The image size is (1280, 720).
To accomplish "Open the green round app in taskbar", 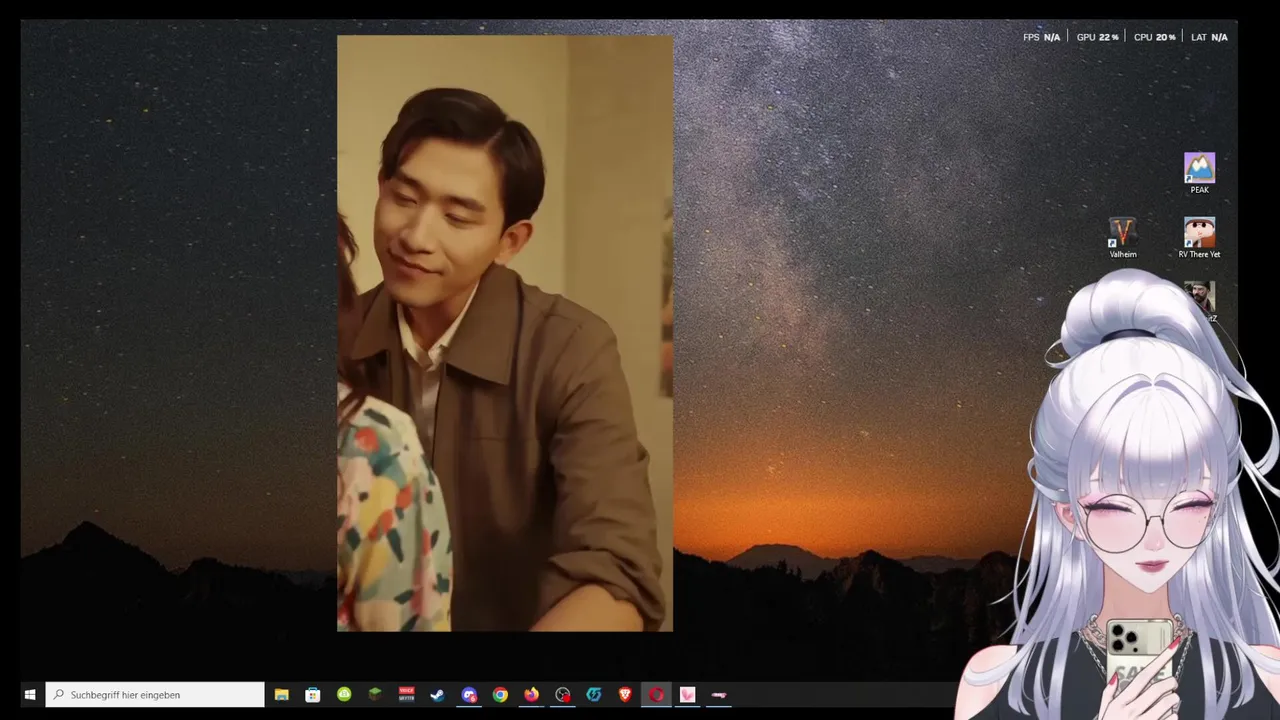I will 344,695.
